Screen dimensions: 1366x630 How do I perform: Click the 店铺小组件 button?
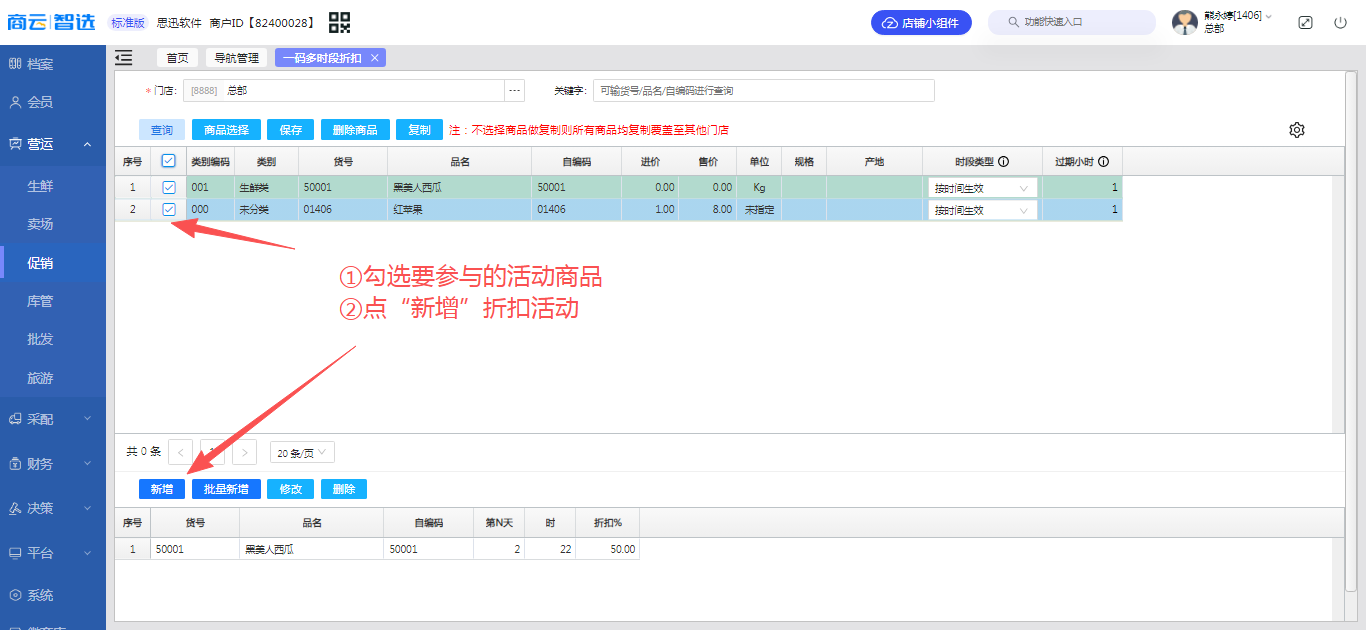tap(921, 22)
